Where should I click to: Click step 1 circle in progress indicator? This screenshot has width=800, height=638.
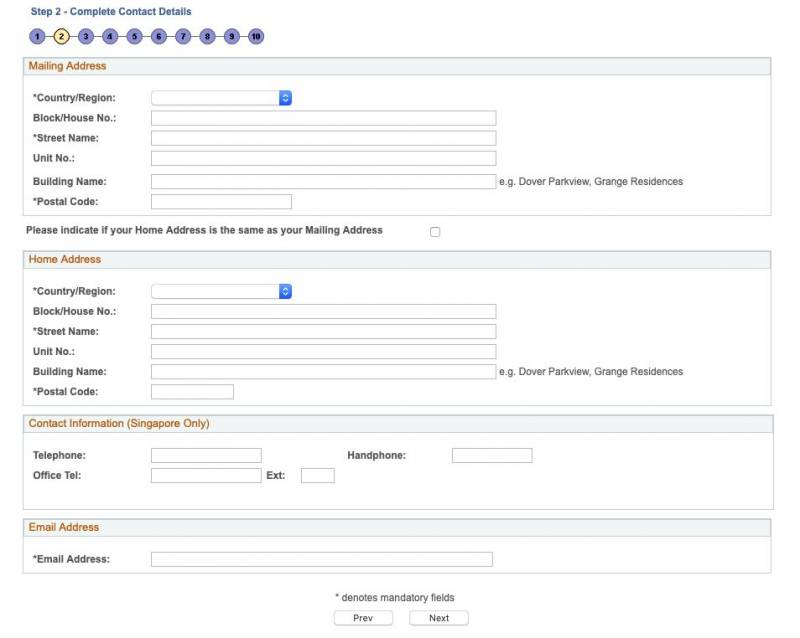pos(37,37)
